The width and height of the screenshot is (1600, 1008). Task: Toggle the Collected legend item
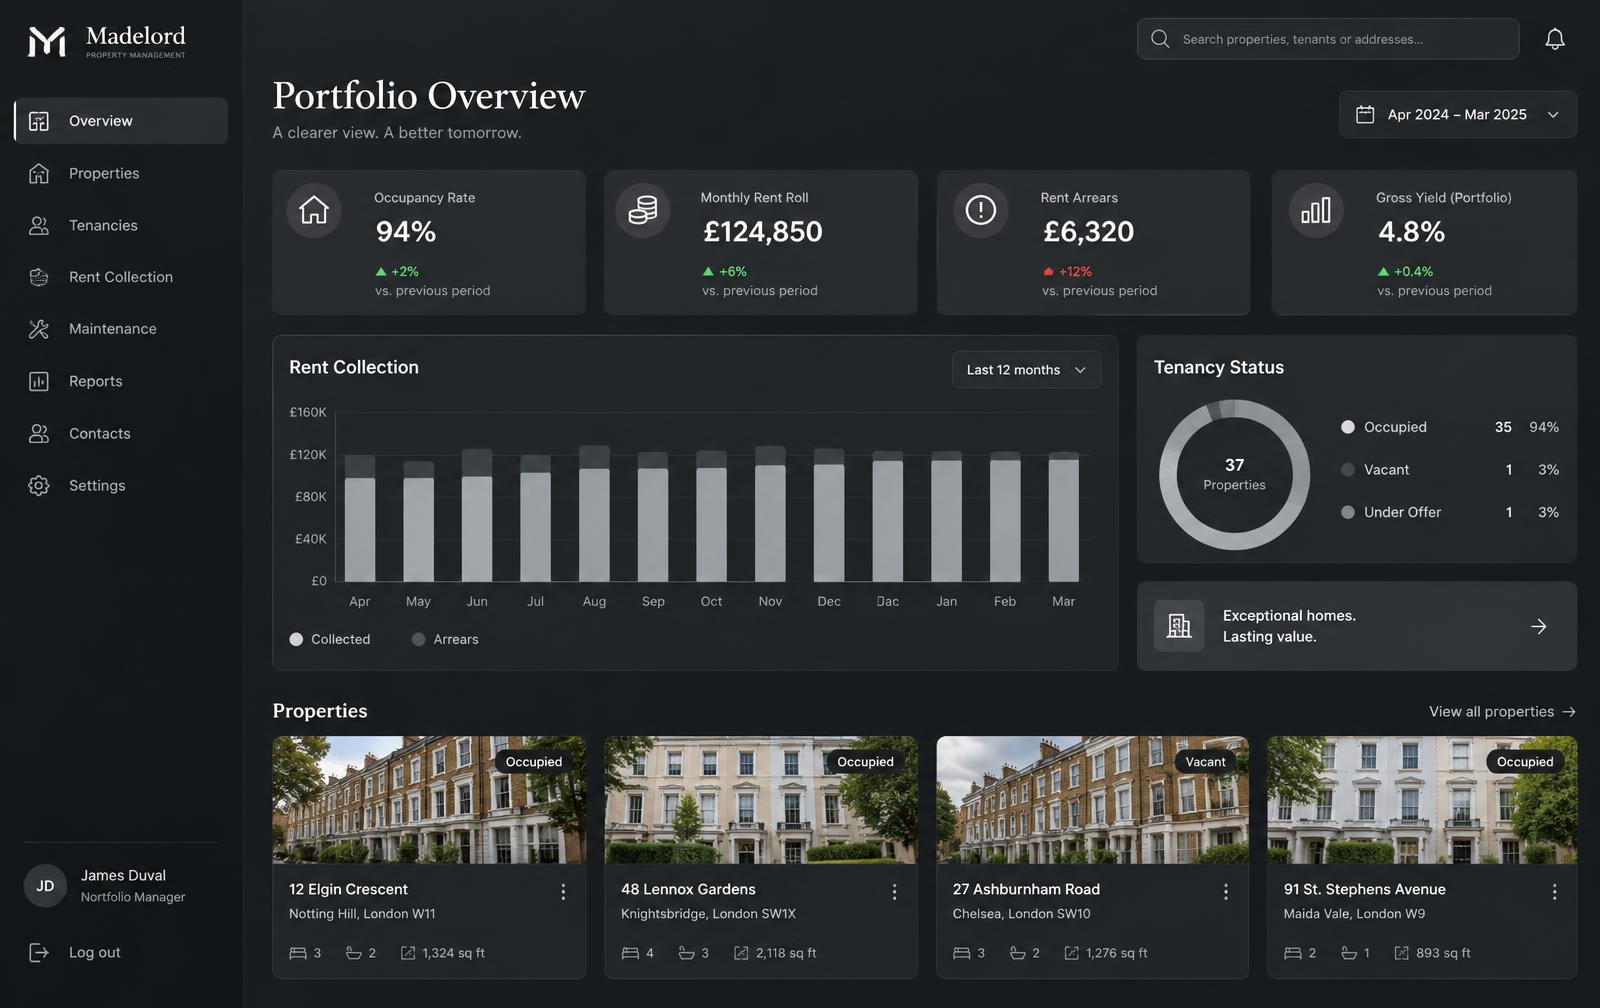click(330, 639)
